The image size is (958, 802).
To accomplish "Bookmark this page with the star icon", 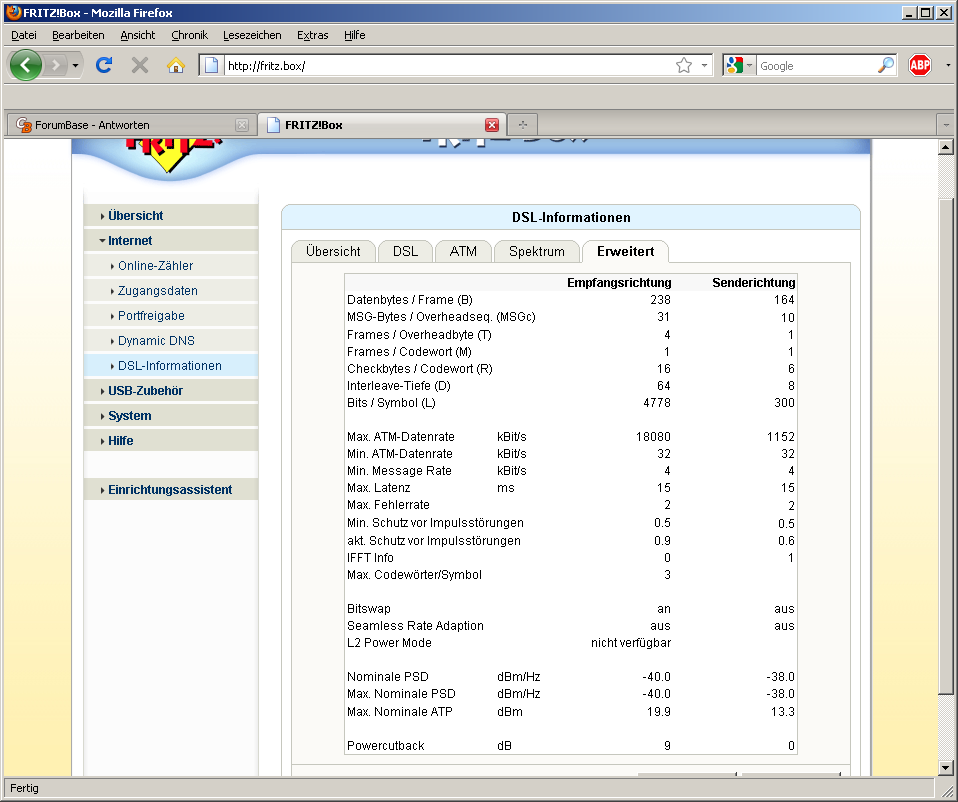I will coord(684,65).
